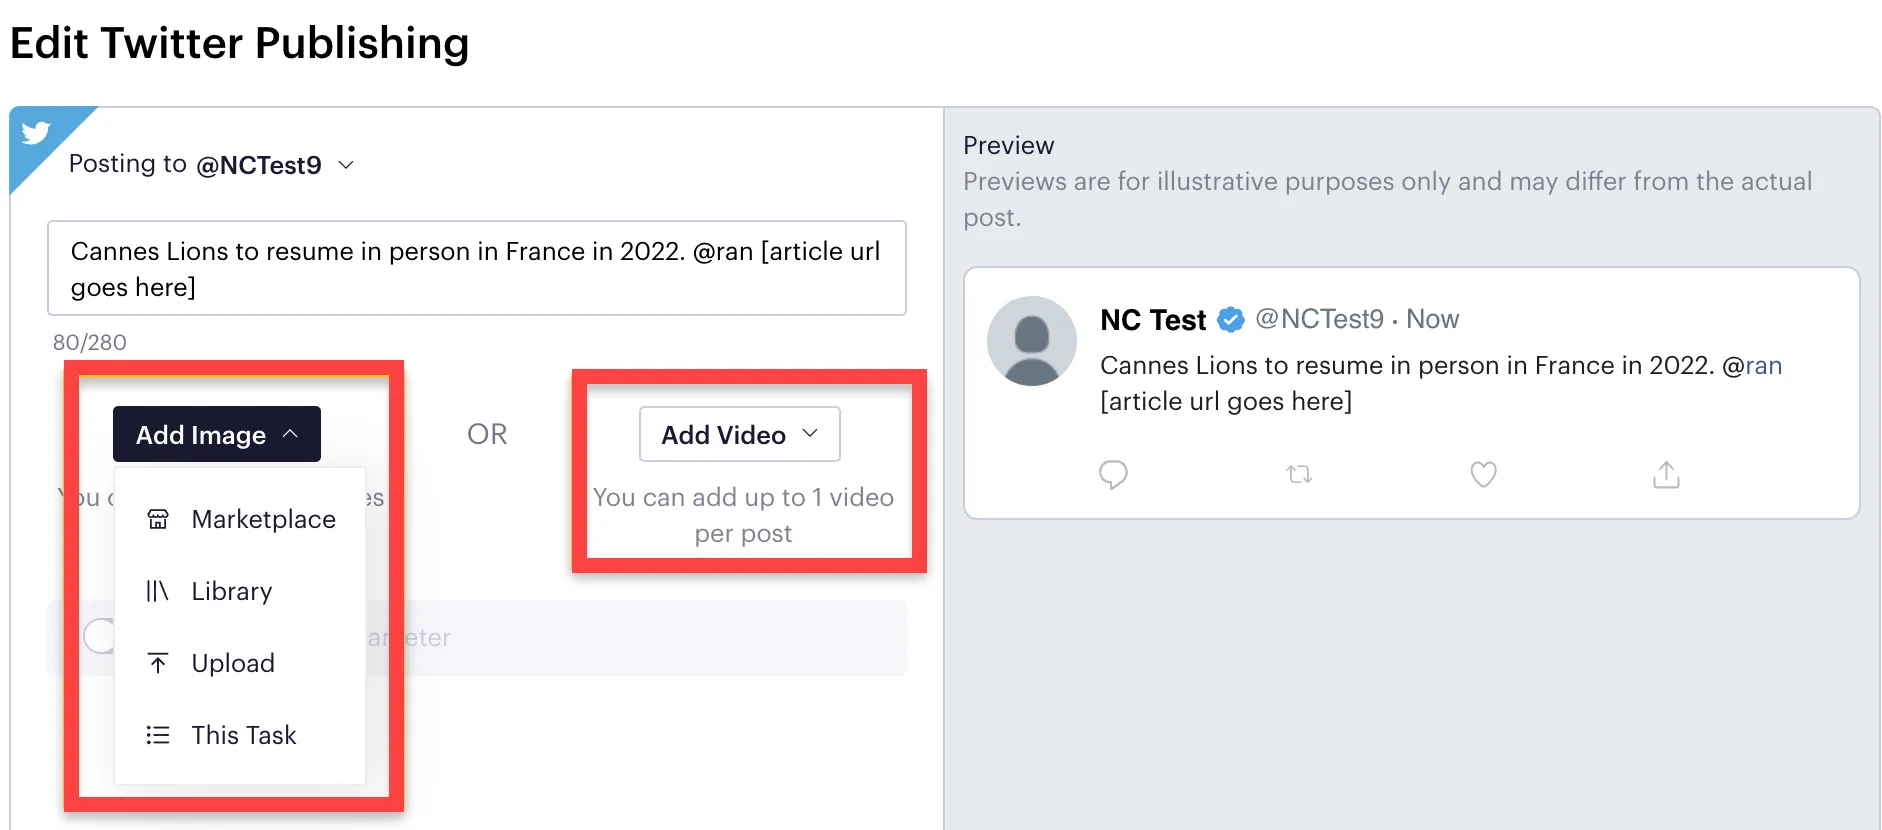The width and height of the screenshot is (1882, 830).
Task: Choose Upload from the image menu
Action: pos(240,663)
